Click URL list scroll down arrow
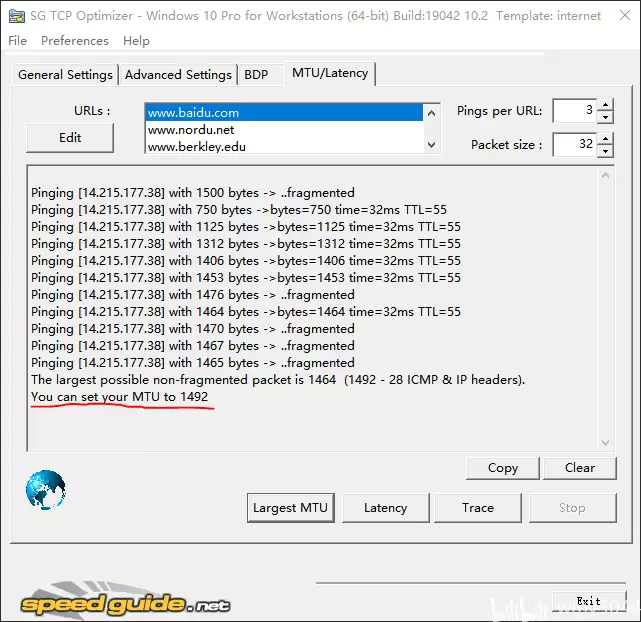The width and height of the screenshot is (641, 622). click(431, 145)
